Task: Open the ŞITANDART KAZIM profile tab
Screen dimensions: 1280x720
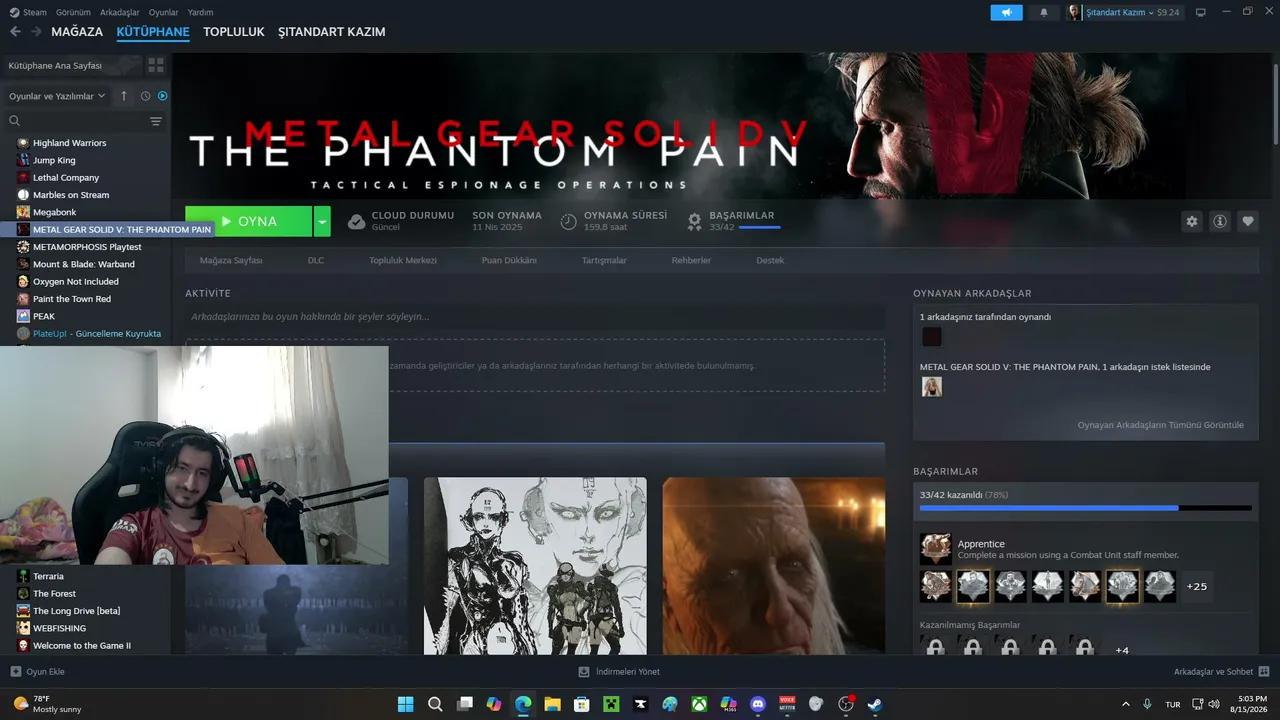Action: click(x=332, y=32)
